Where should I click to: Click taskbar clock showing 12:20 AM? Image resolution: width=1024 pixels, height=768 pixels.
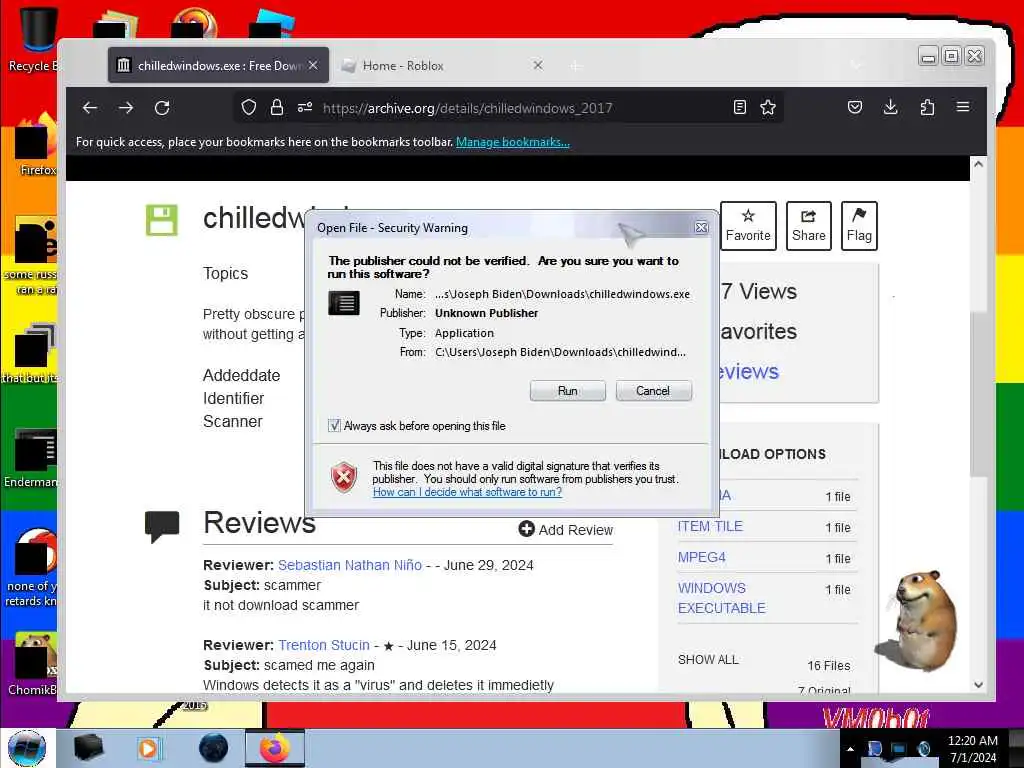tap(972, 749)
